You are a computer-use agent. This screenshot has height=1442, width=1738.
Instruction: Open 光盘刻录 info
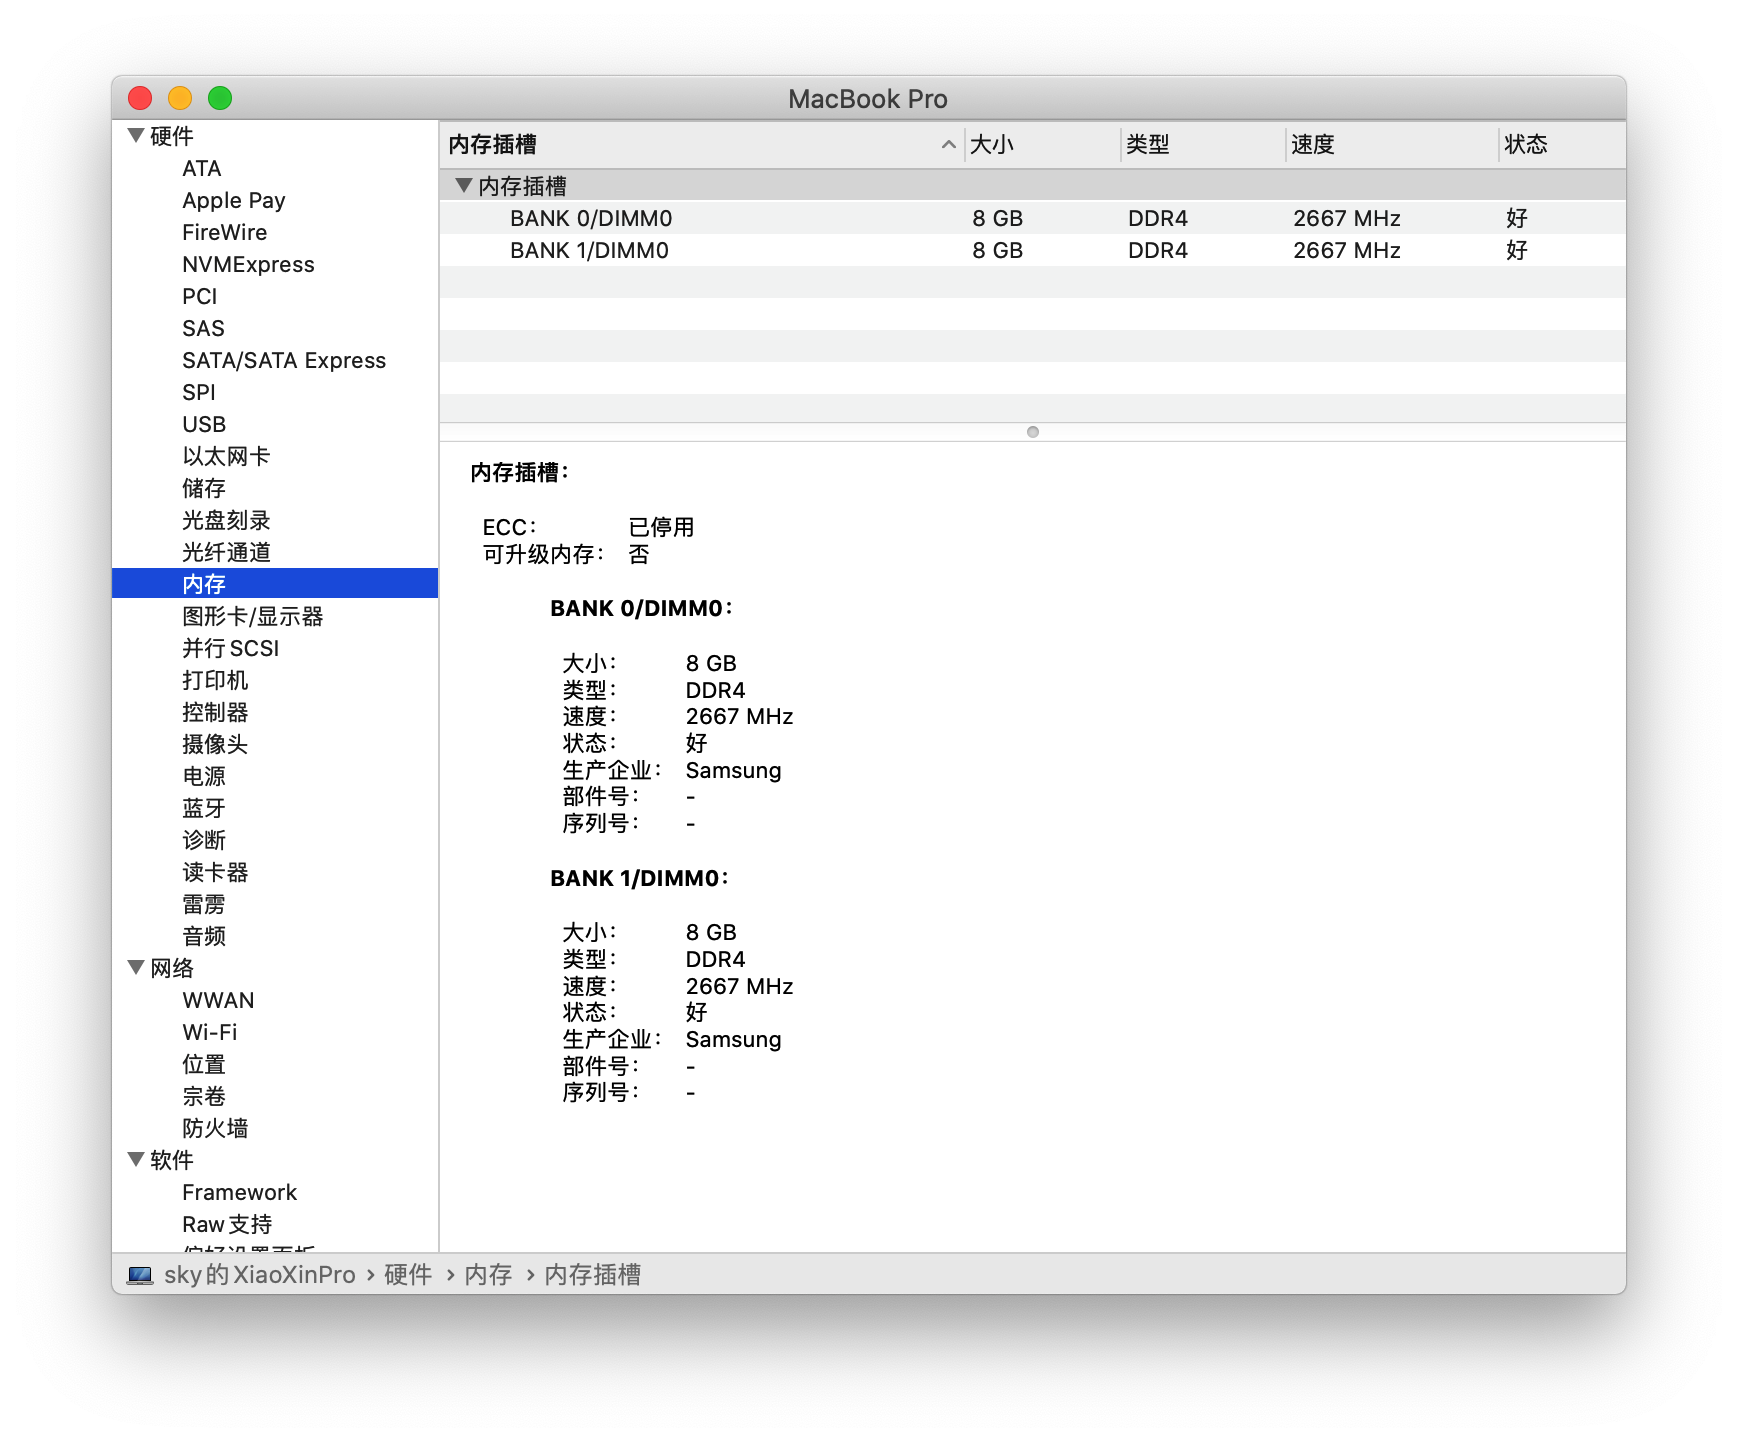pyautogui.click(x=226, y=520)
